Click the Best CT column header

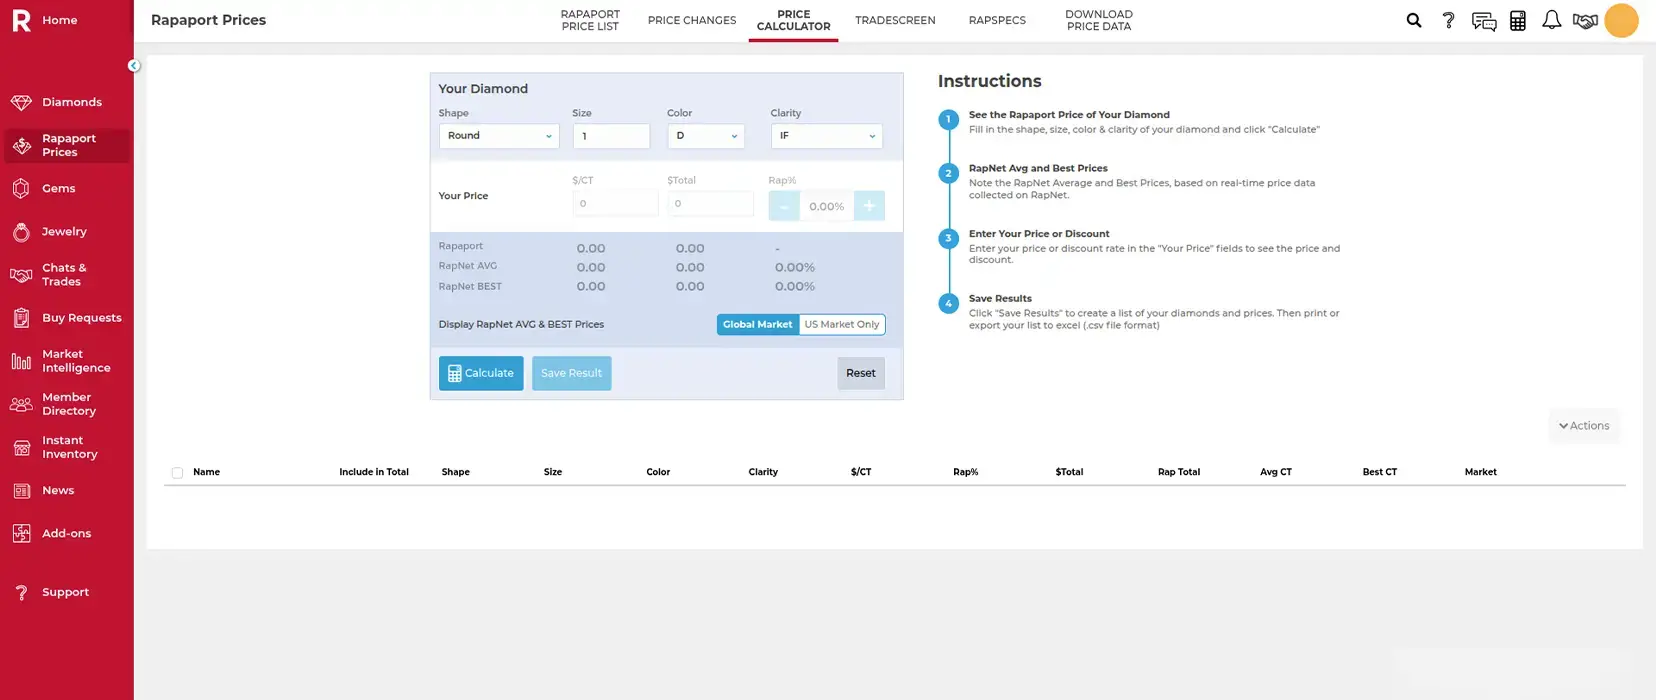[x=1380, y=473]
